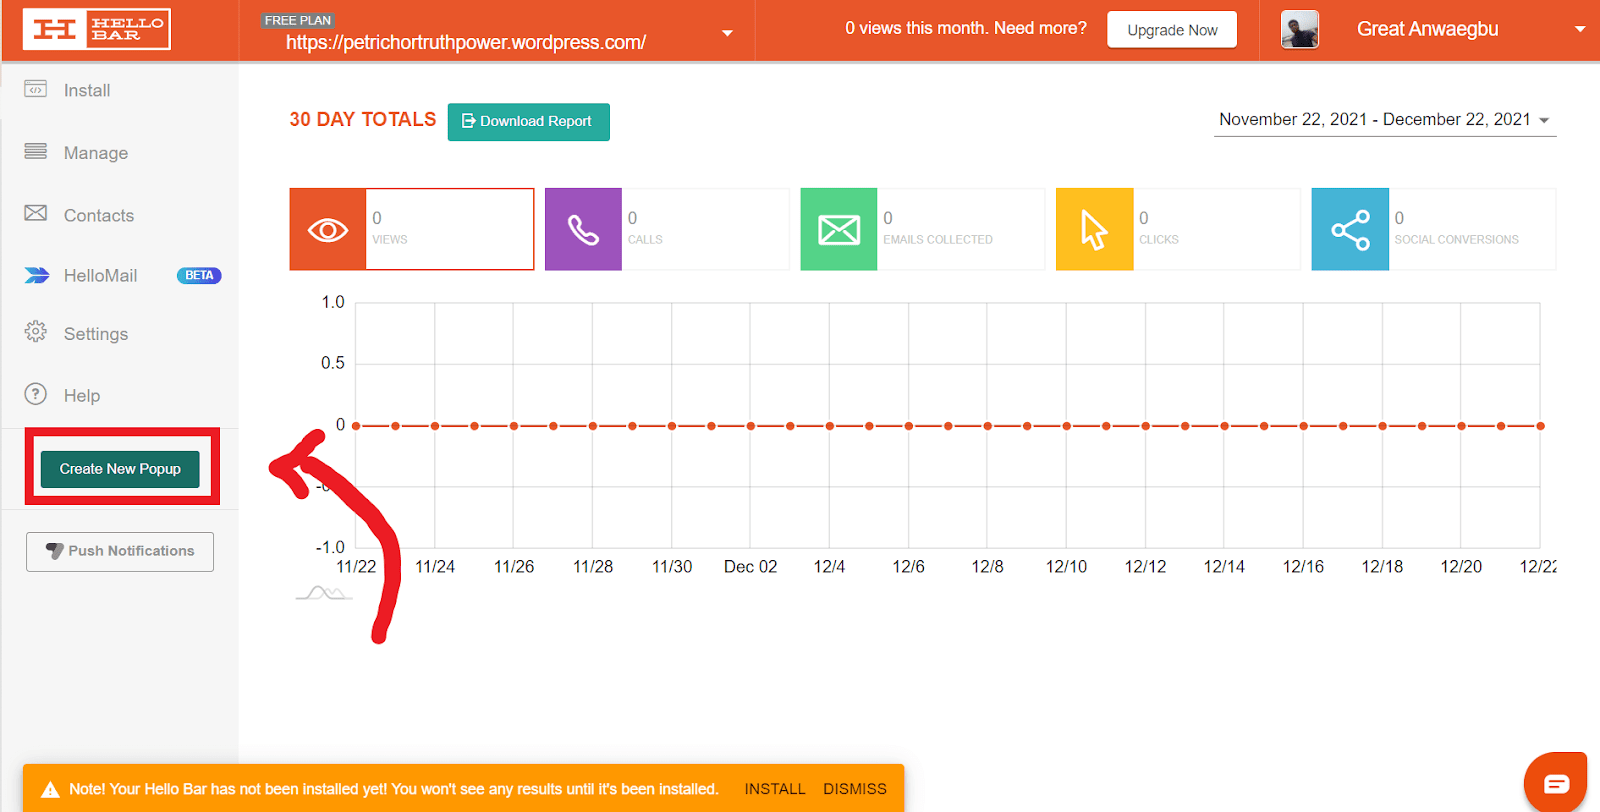Click the HelloMail arrow icon in sidebar
The height and width of the screenshot is (812, 1600).
click(36, 275)
